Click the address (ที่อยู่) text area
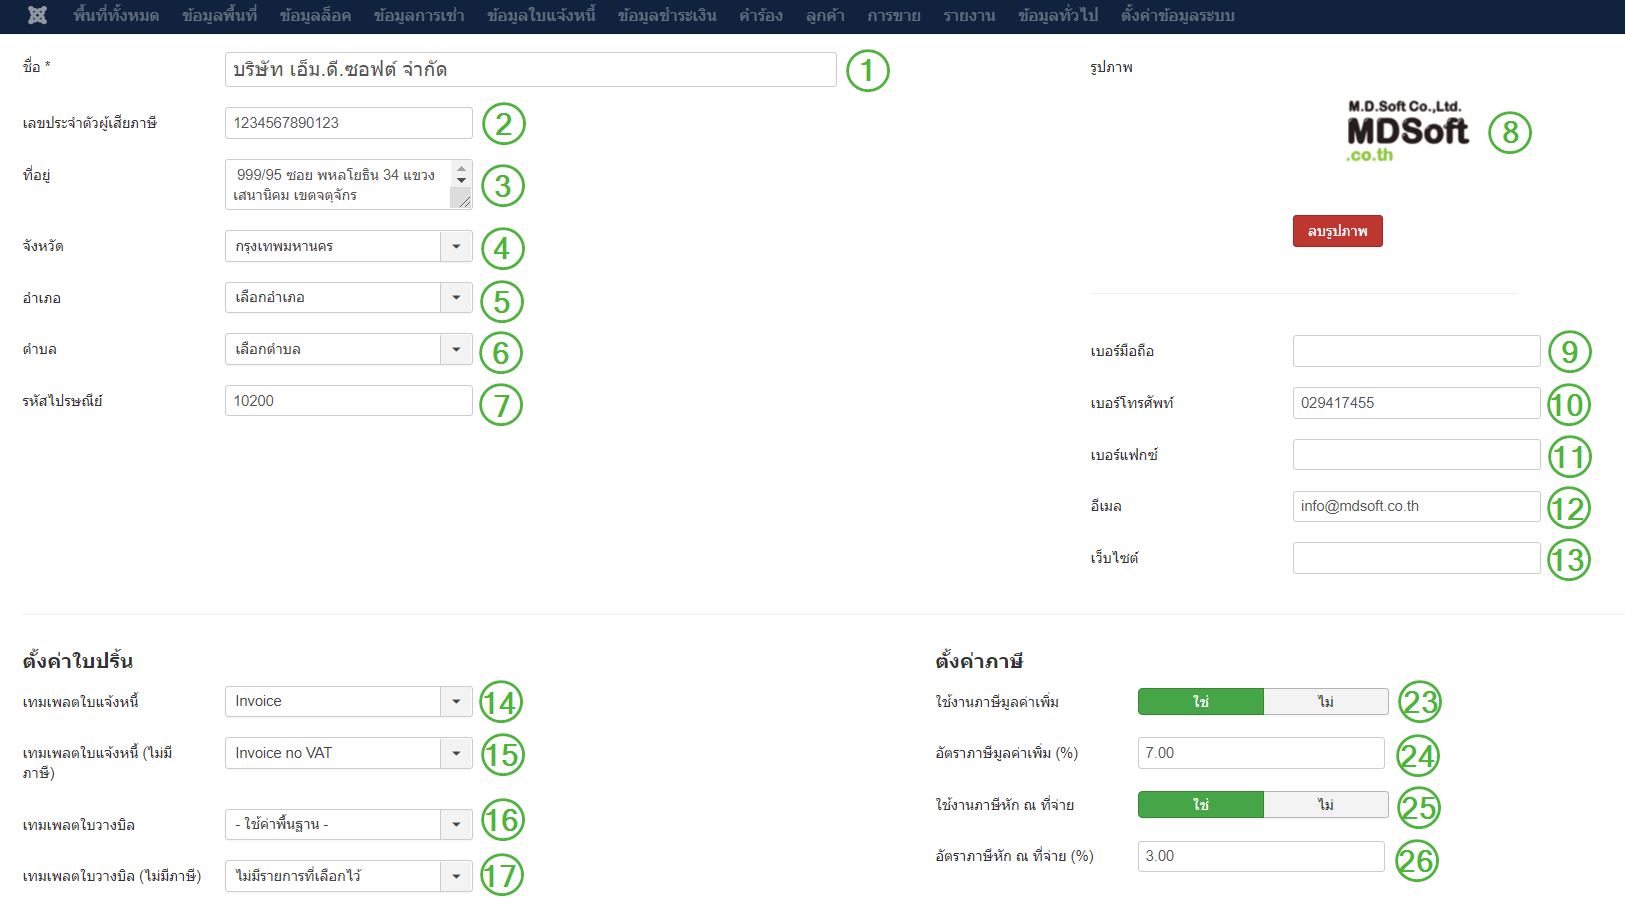 click(348, 184)
